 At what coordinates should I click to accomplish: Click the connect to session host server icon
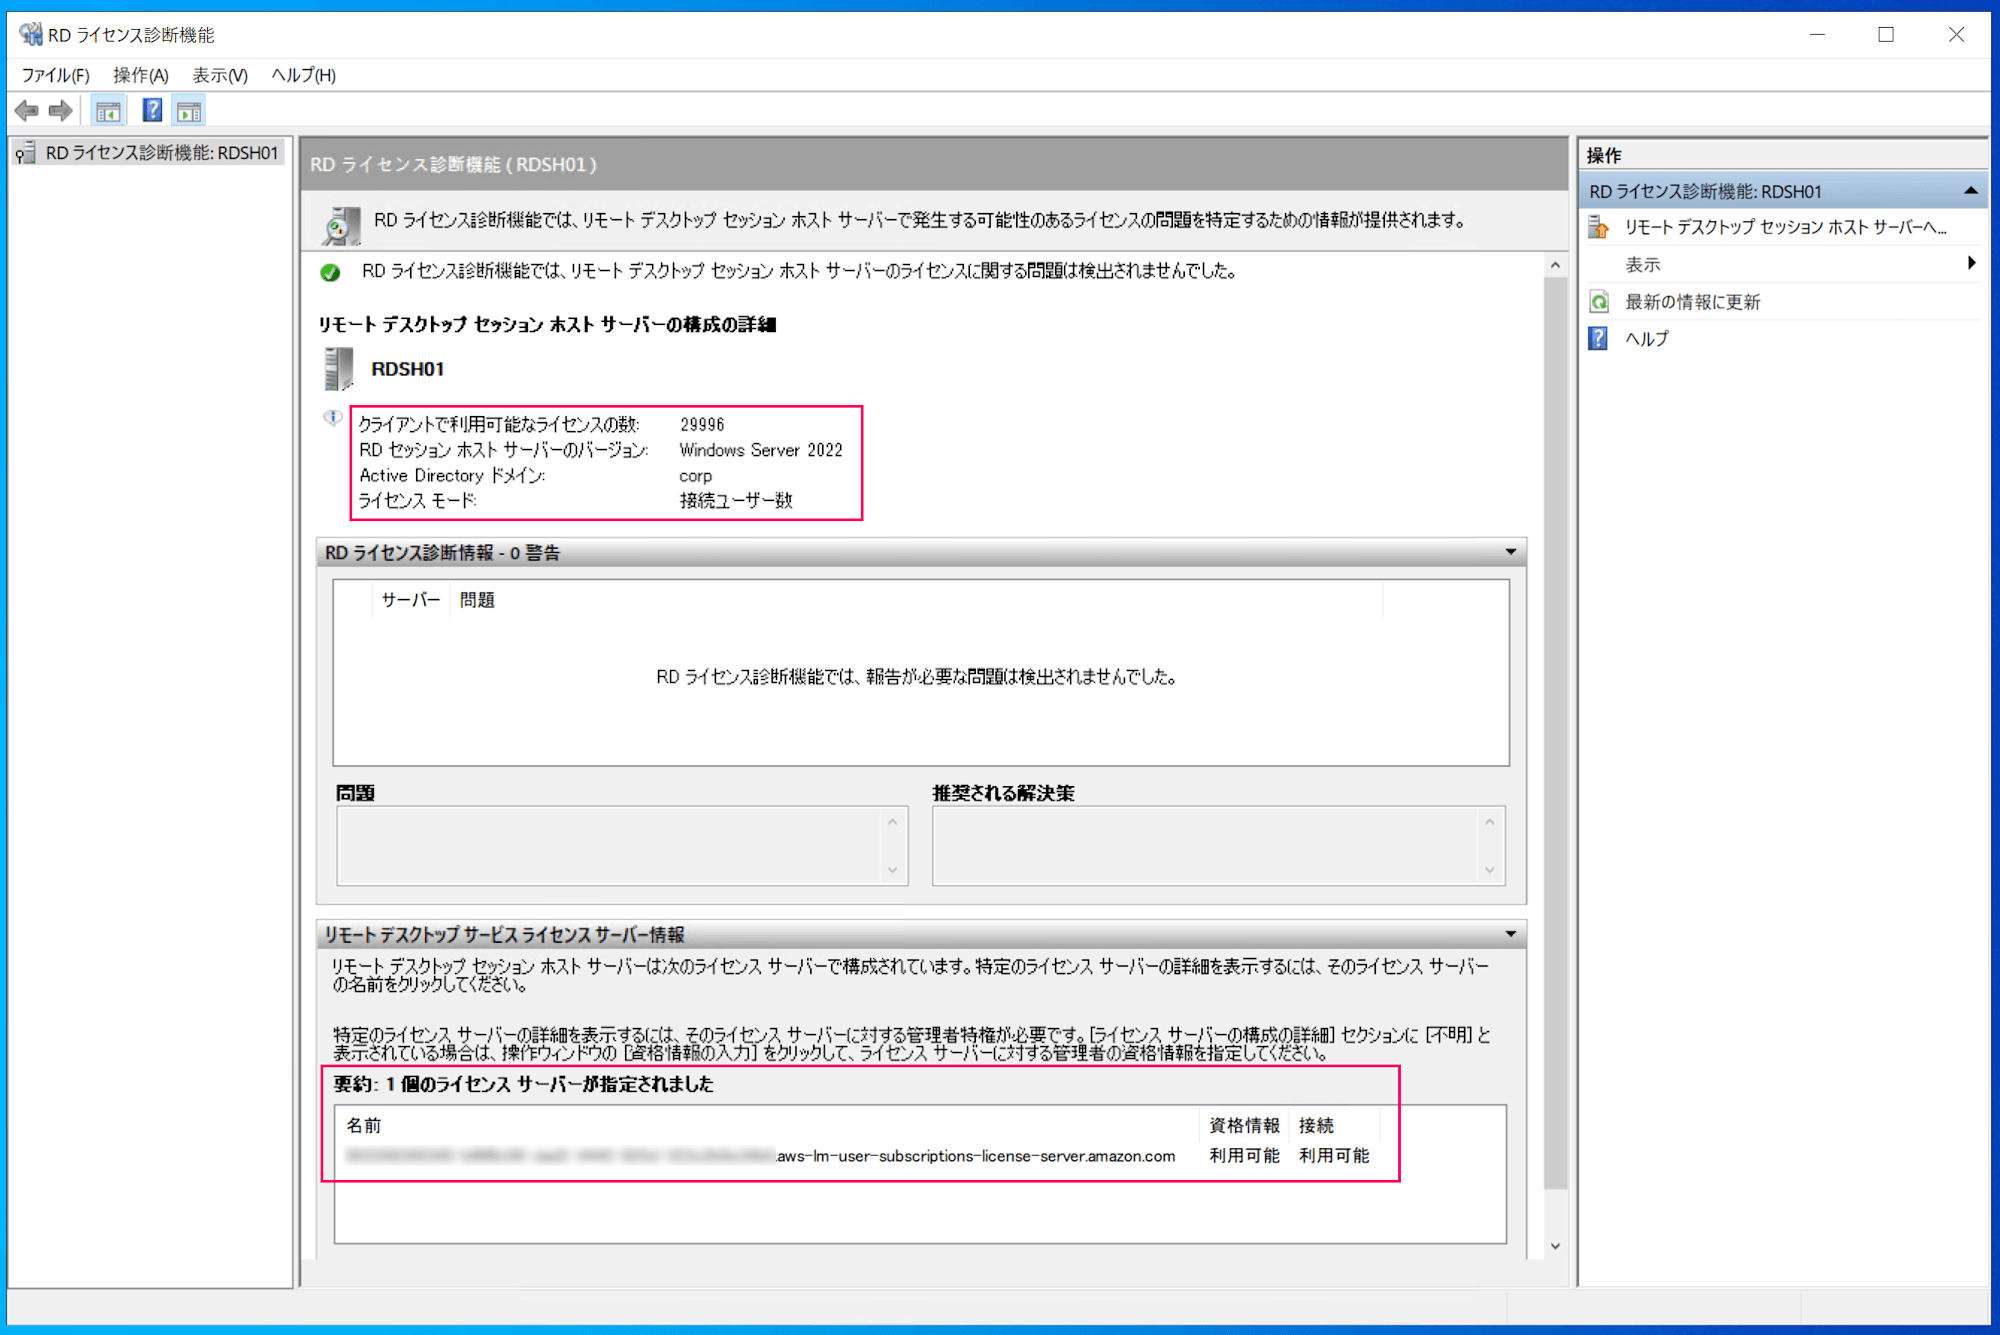(1599, 228)
